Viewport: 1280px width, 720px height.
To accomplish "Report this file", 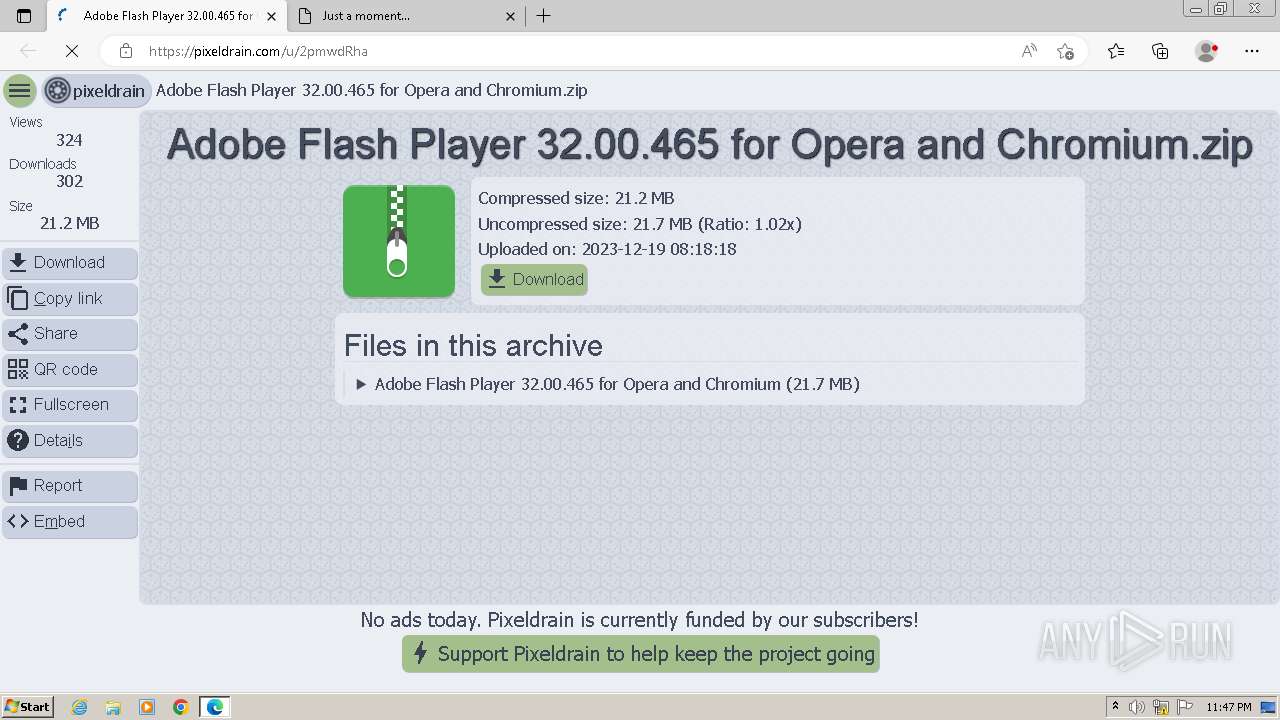I will [x=70, y=486].
